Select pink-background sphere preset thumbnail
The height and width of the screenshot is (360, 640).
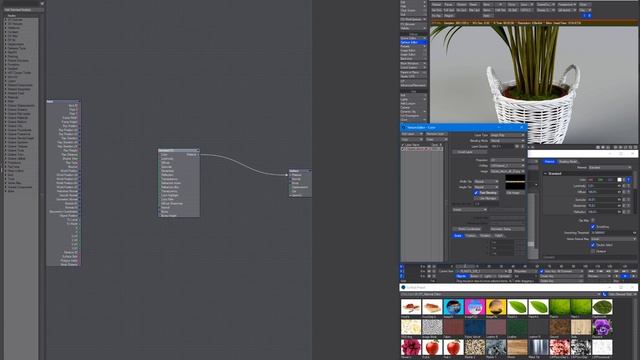coord(475,307)
